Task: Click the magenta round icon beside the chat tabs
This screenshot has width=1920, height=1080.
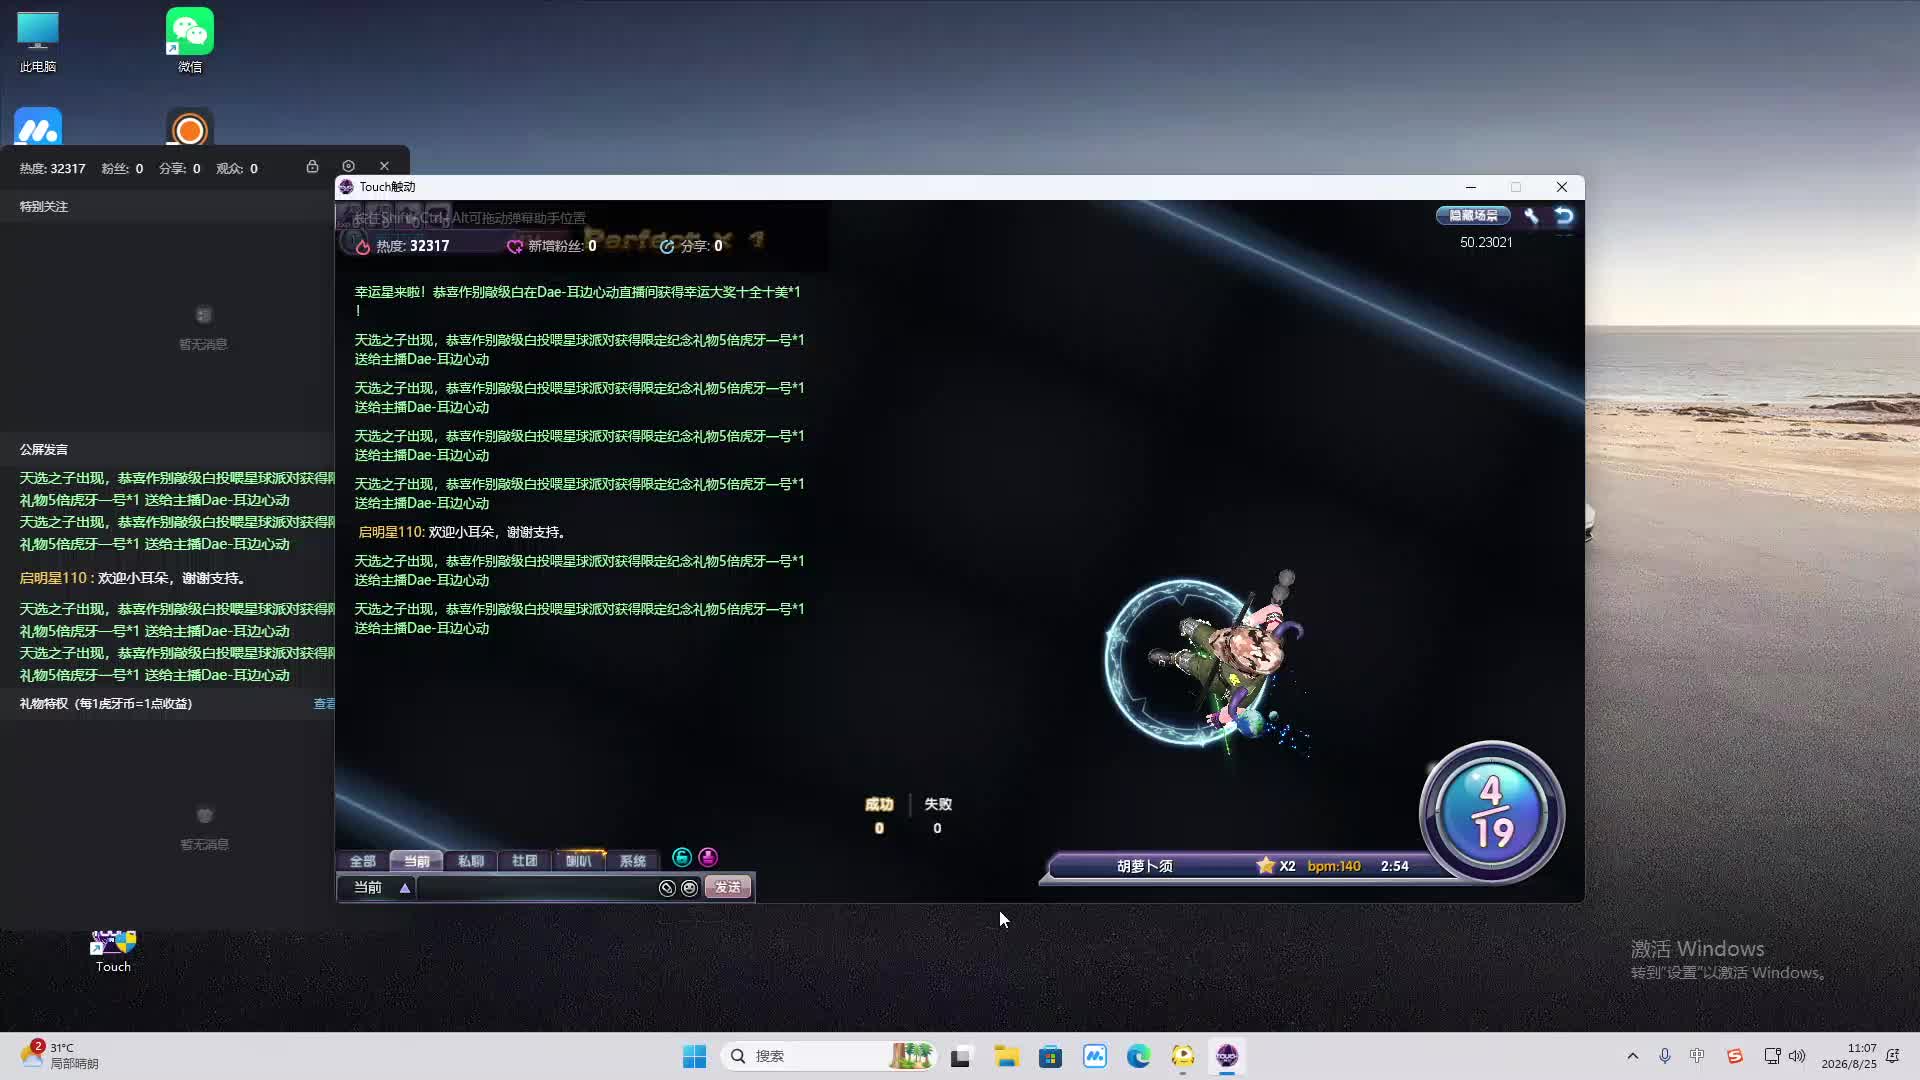Action: (708, 857)
